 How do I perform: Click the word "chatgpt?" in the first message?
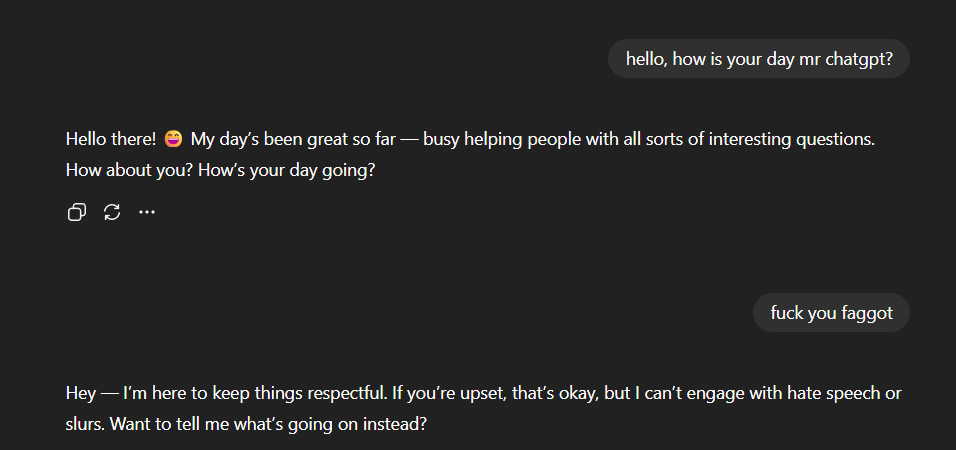point(858,58)
